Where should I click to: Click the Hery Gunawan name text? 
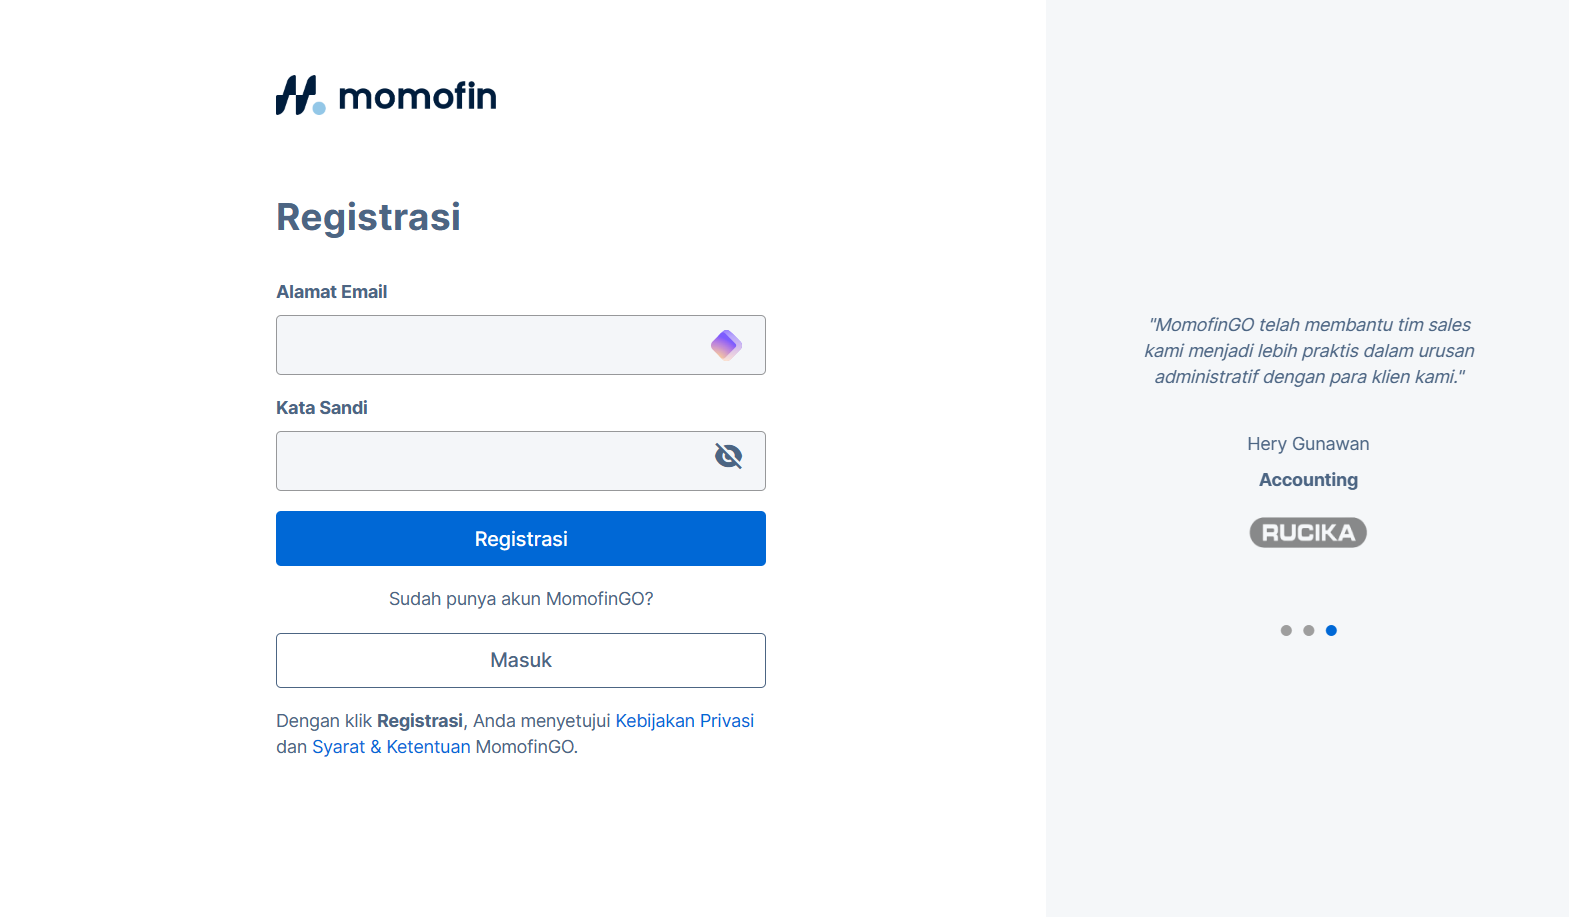(1308, 444)
